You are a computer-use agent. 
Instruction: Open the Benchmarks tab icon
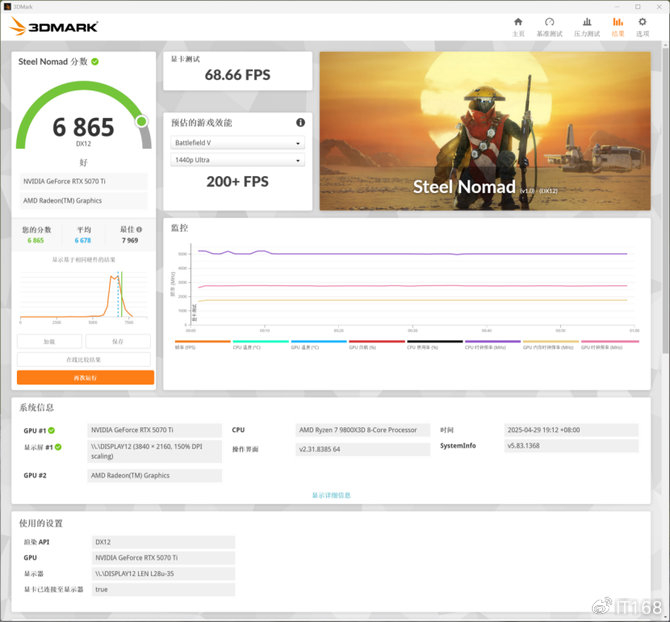(x=550, y=22)
